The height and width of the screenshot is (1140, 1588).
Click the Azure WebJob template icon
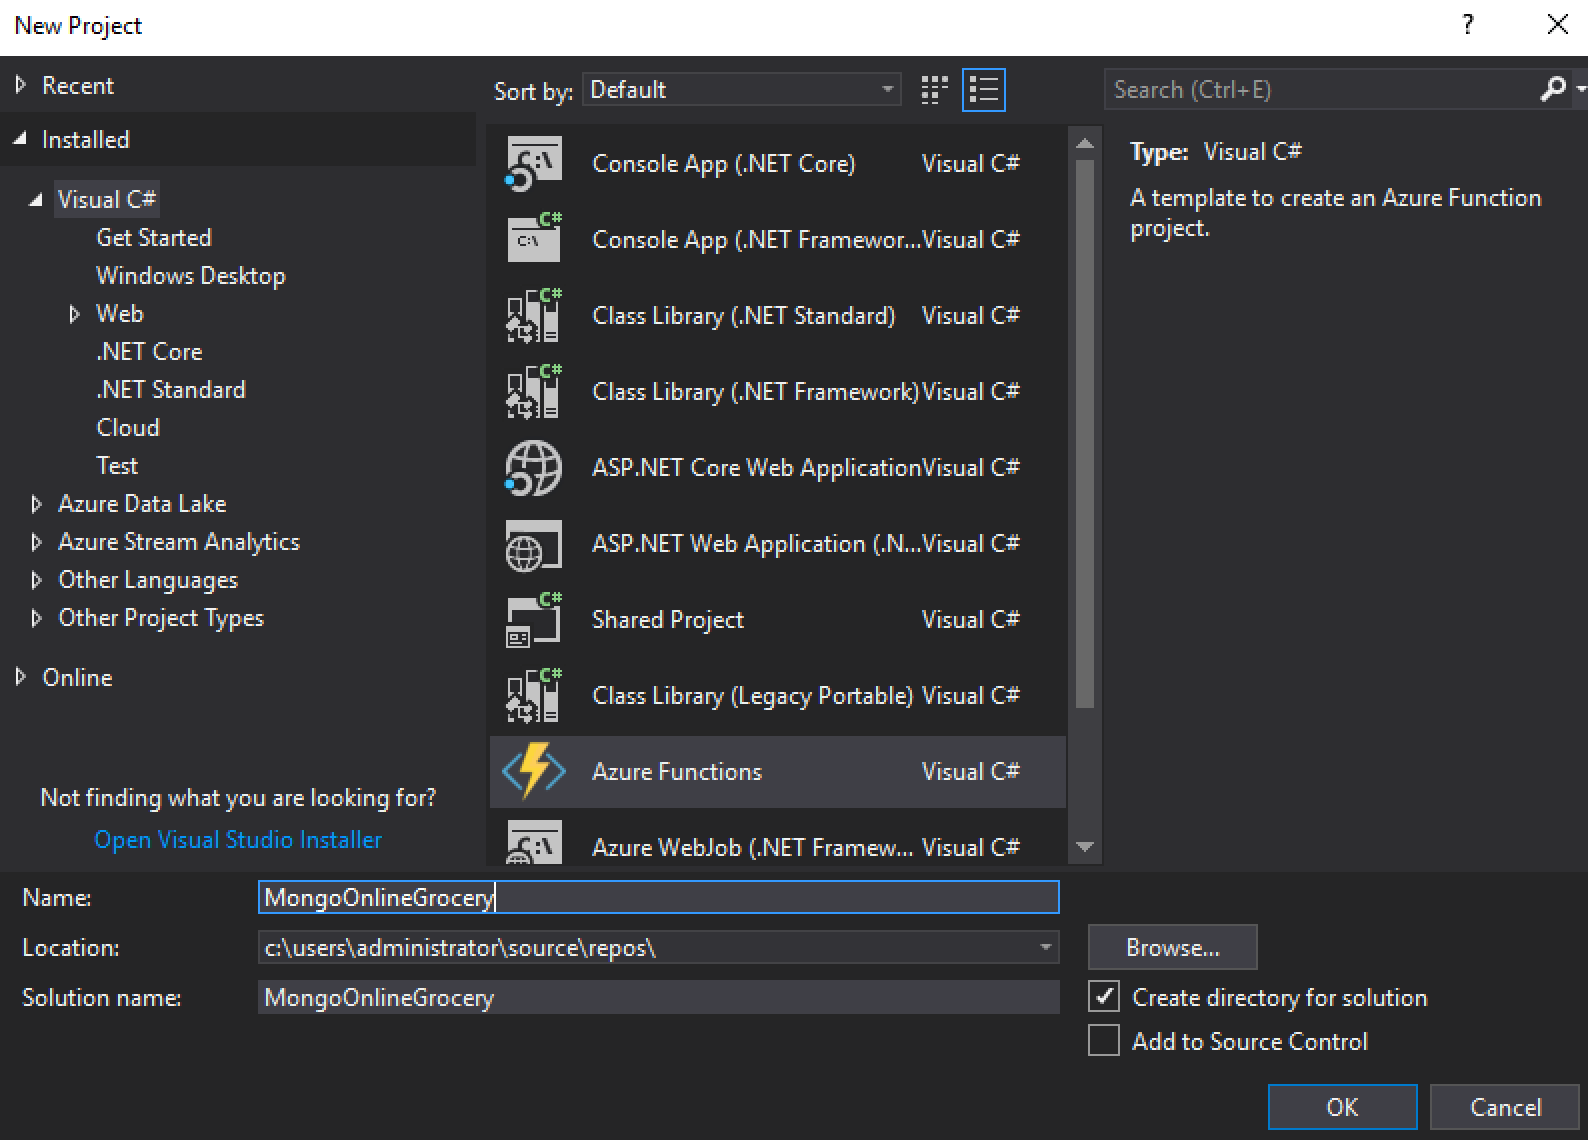pyautogui.click(x=534, y=843)
